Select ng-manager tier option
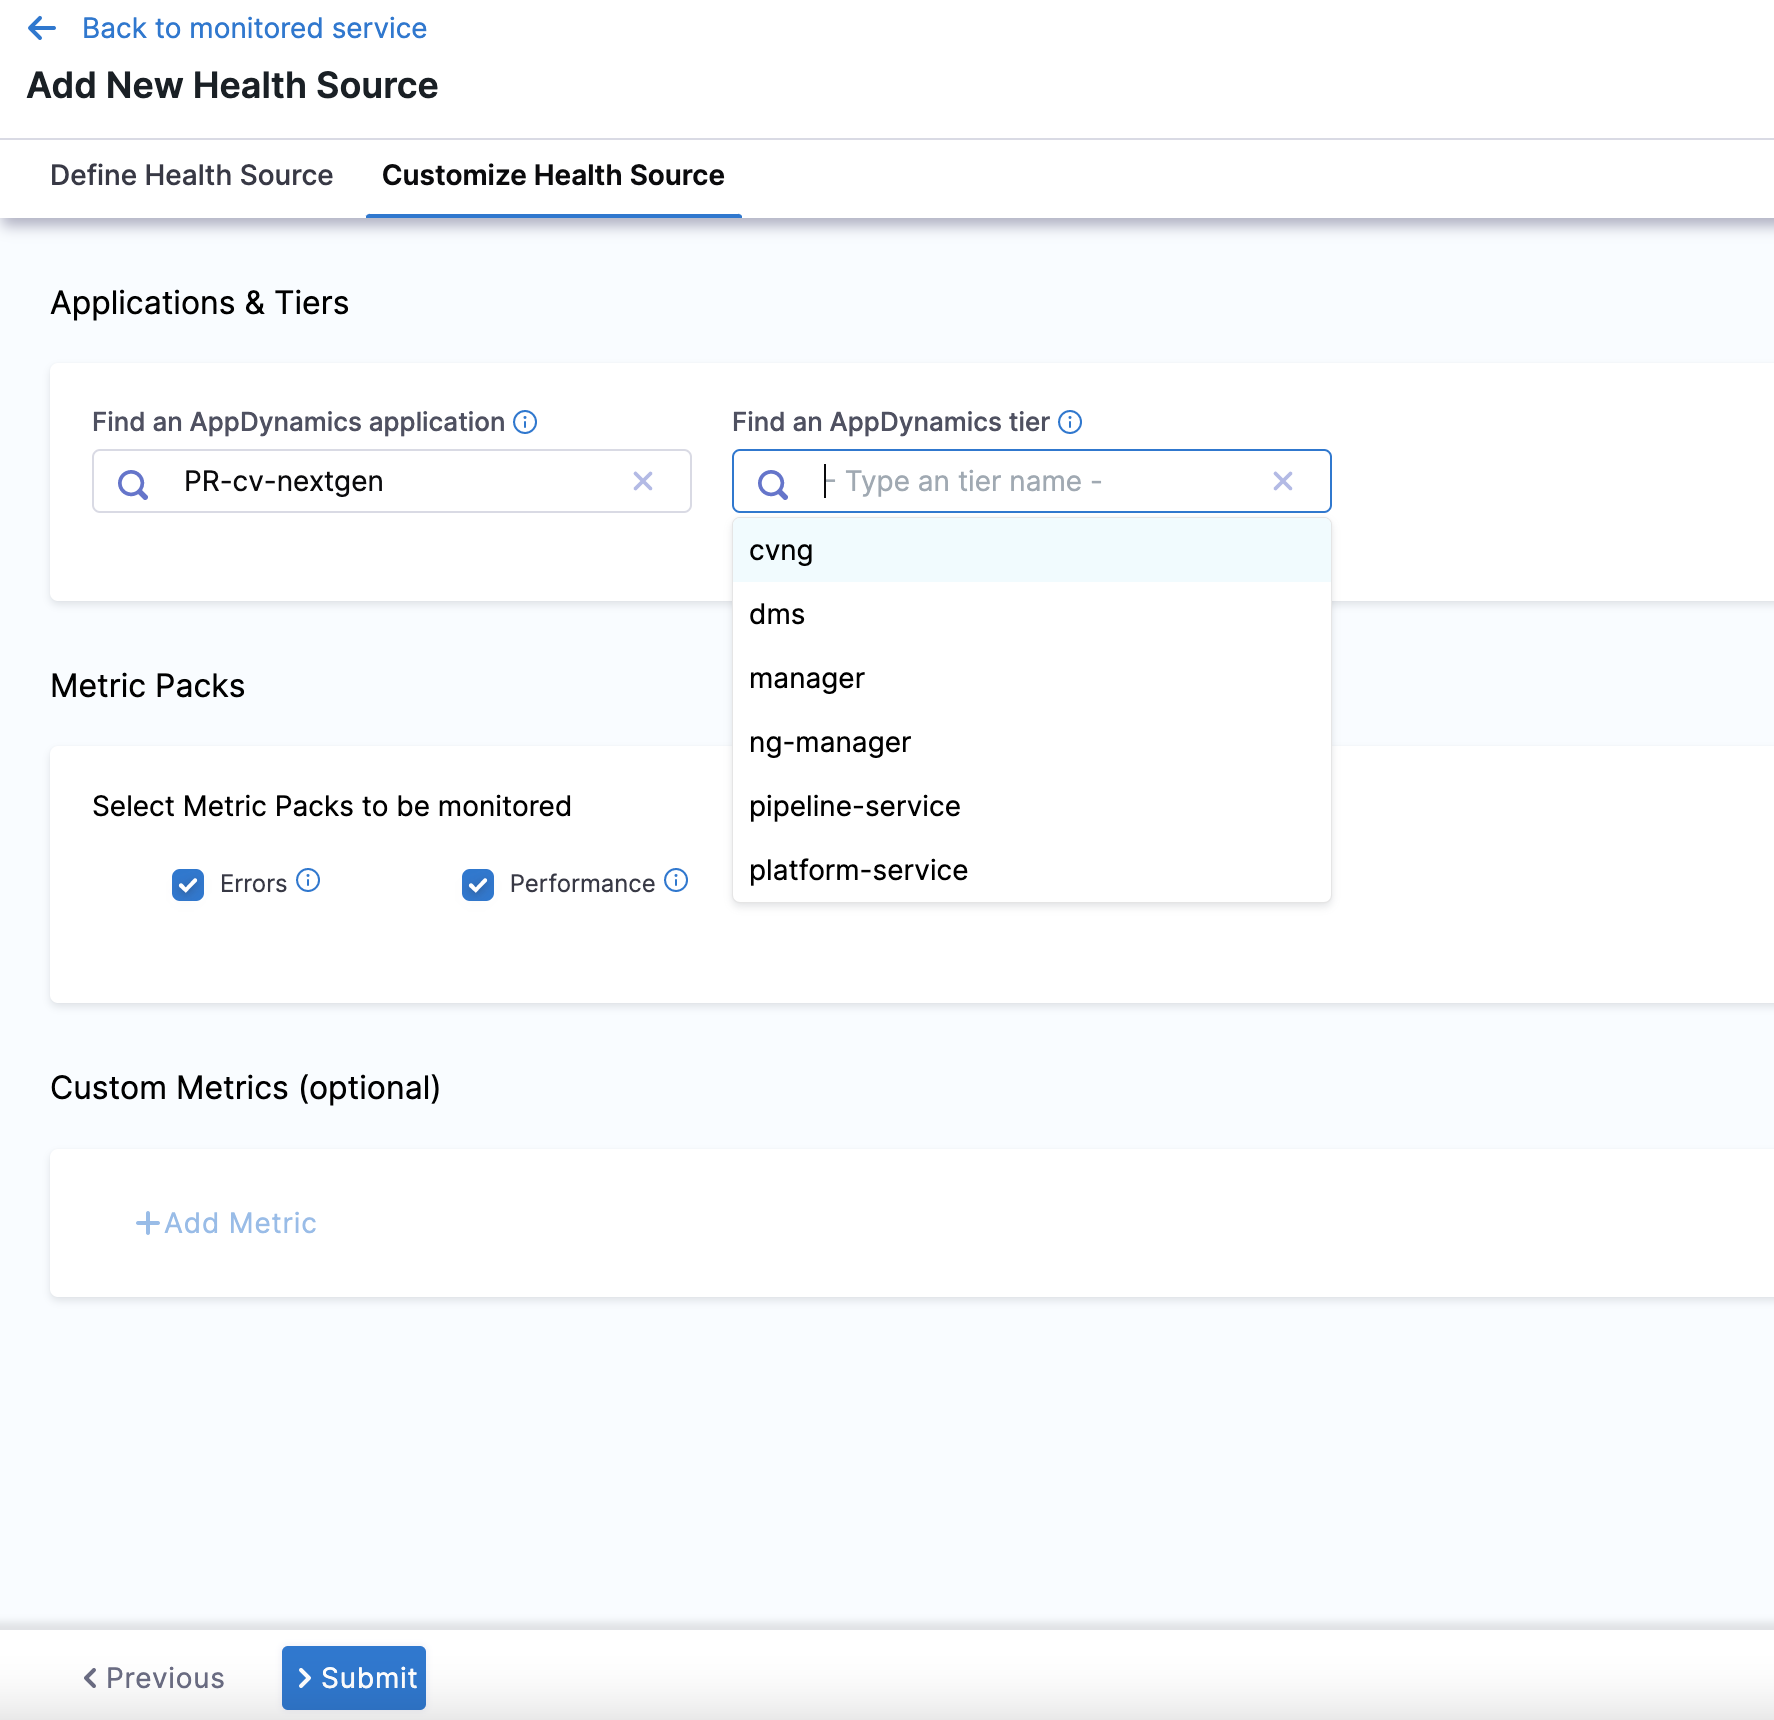Screen dimensions: 1774x1720 (1031, 742)
